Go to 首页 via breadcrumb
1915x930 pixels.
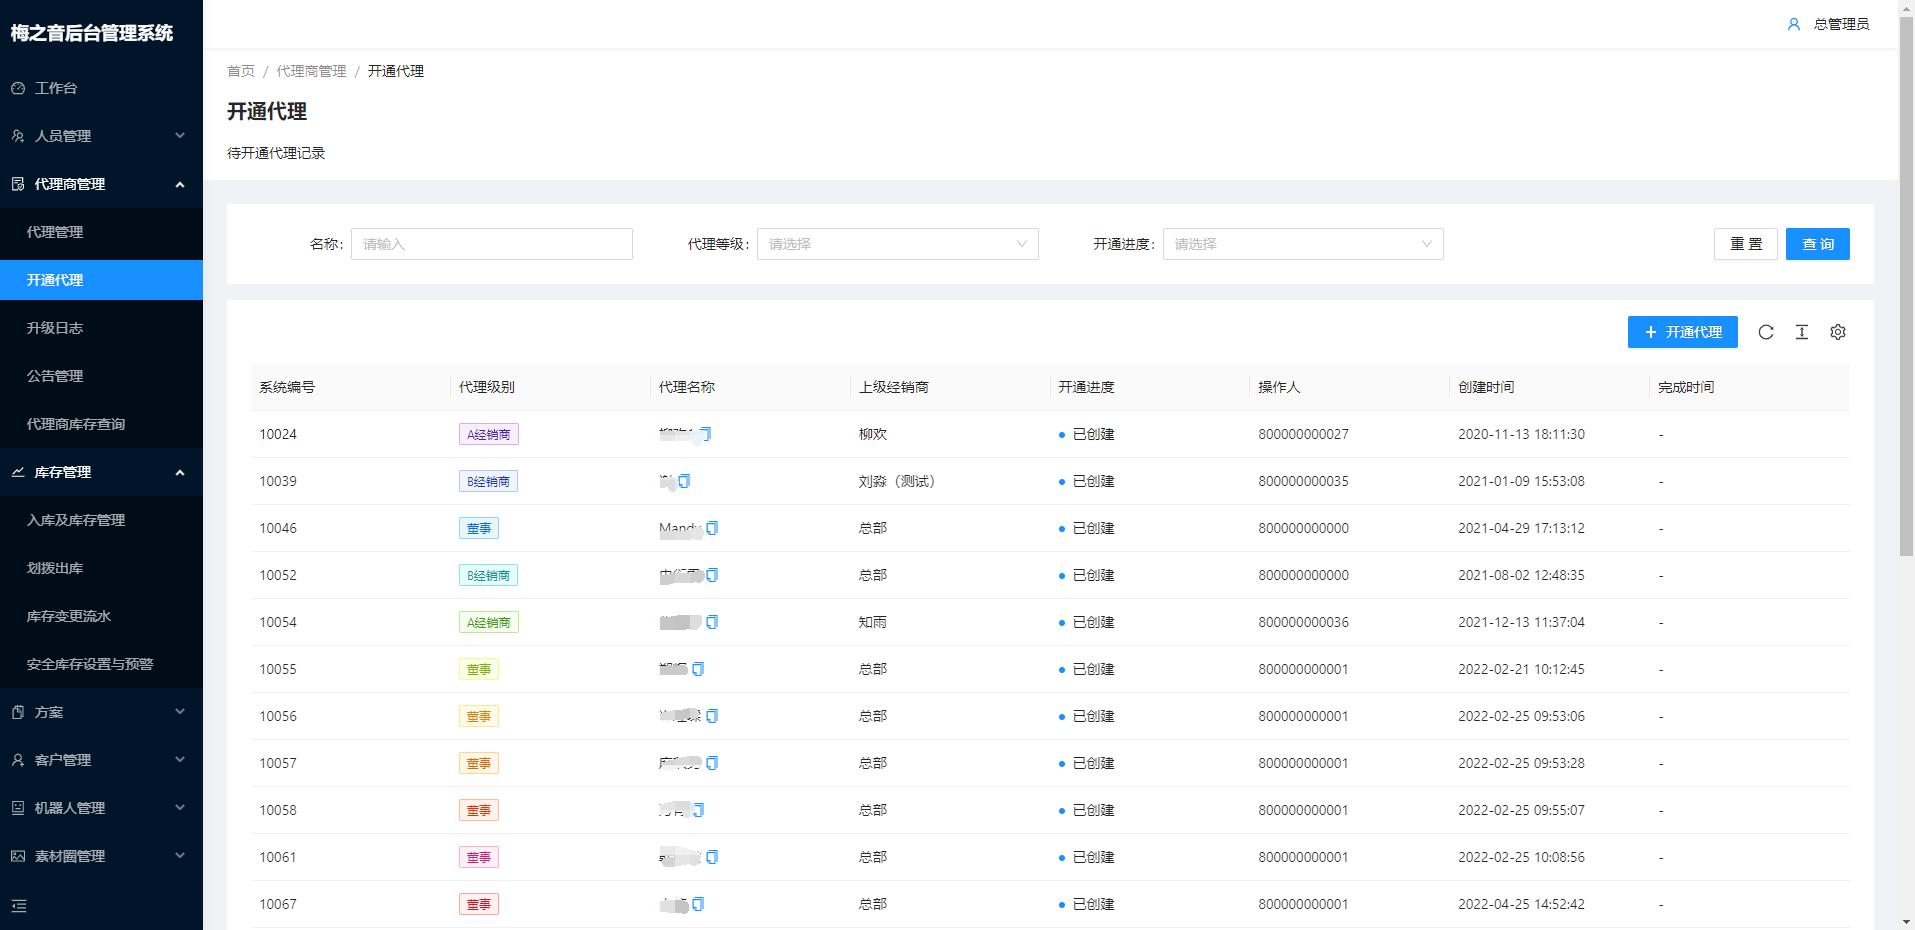[241, 71]
